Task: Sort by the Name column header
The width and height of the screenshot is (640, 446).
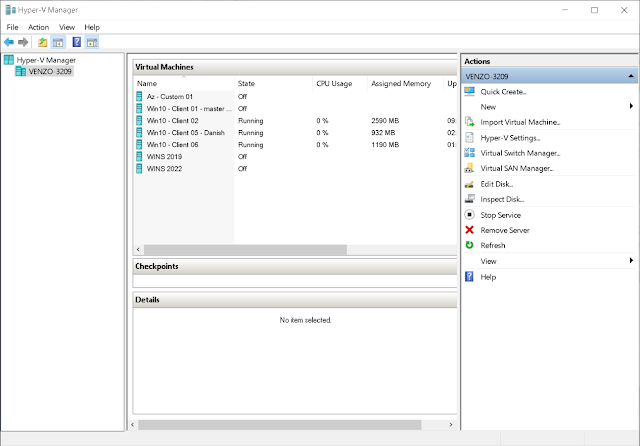Action: [x=184, y=84]
